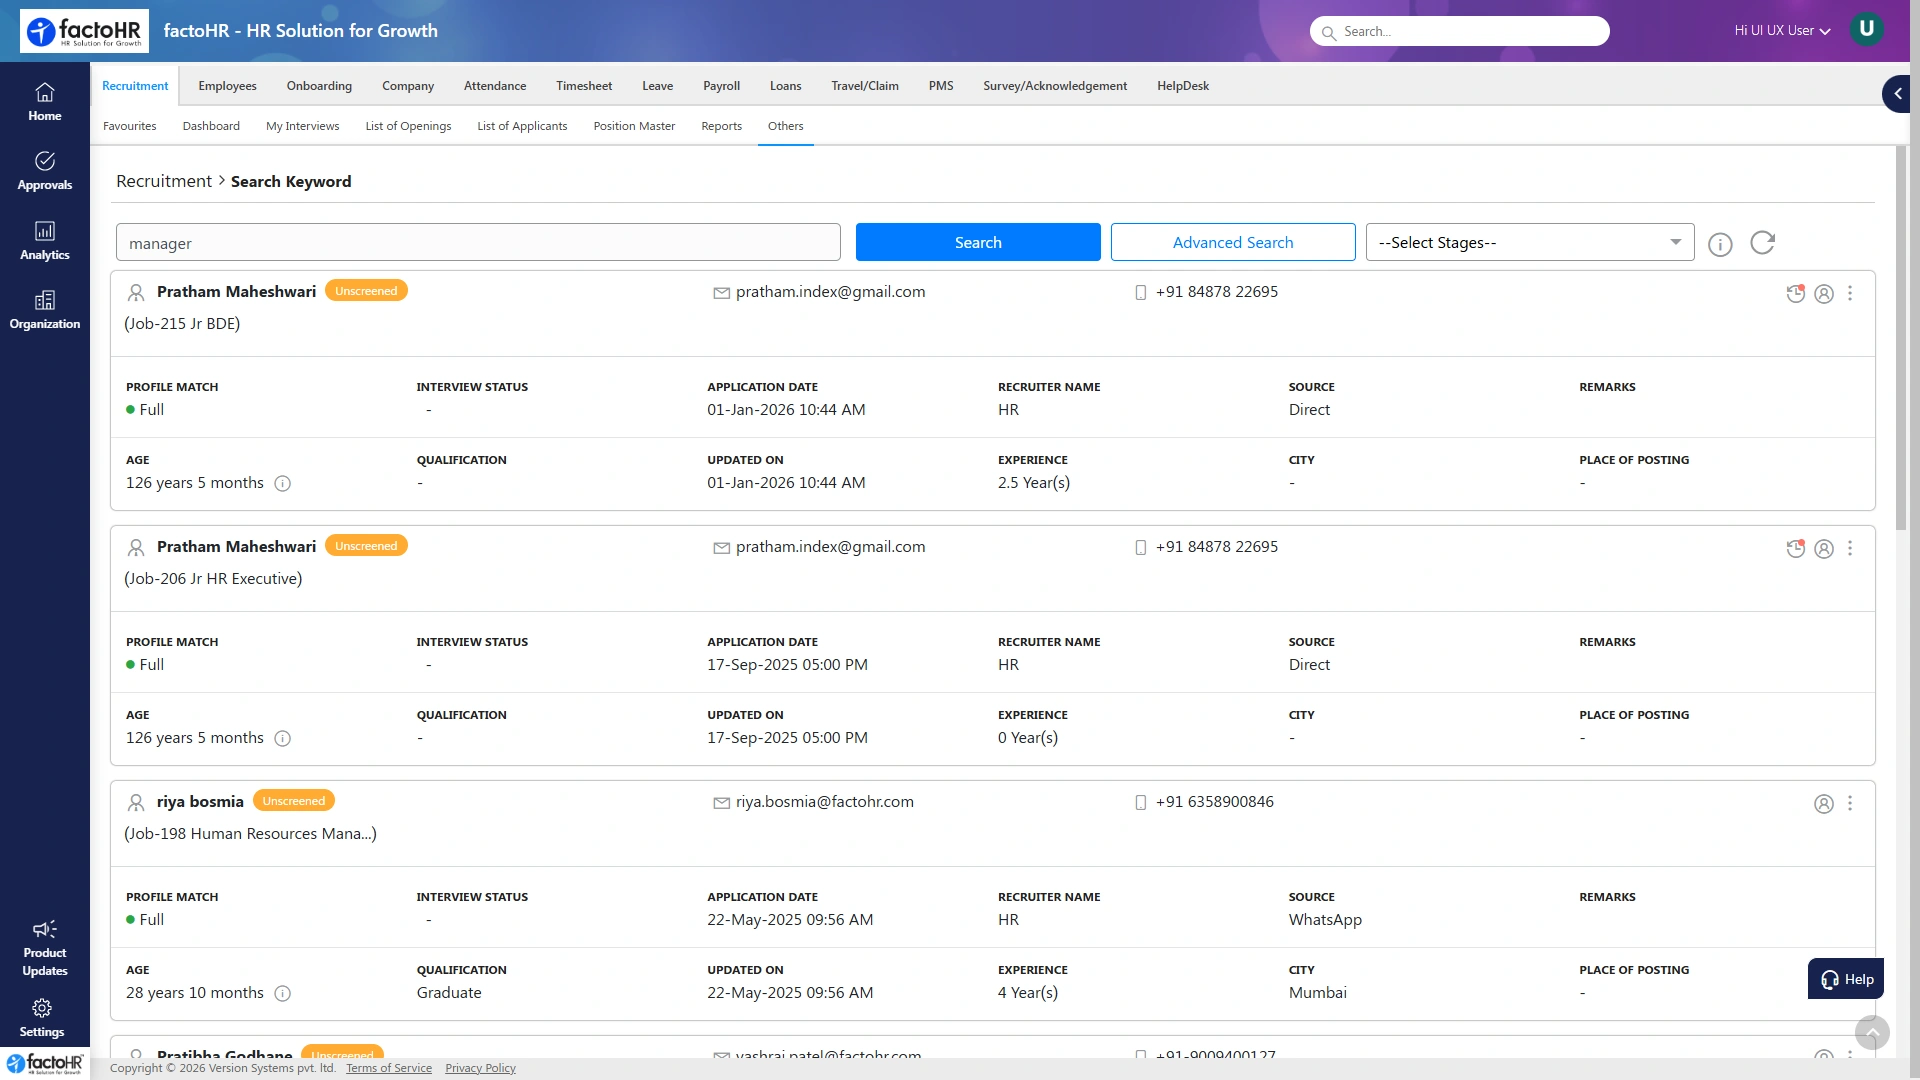Click the factoHR logo at top left
1920x1080 pixels.
(x=84, y=31)
